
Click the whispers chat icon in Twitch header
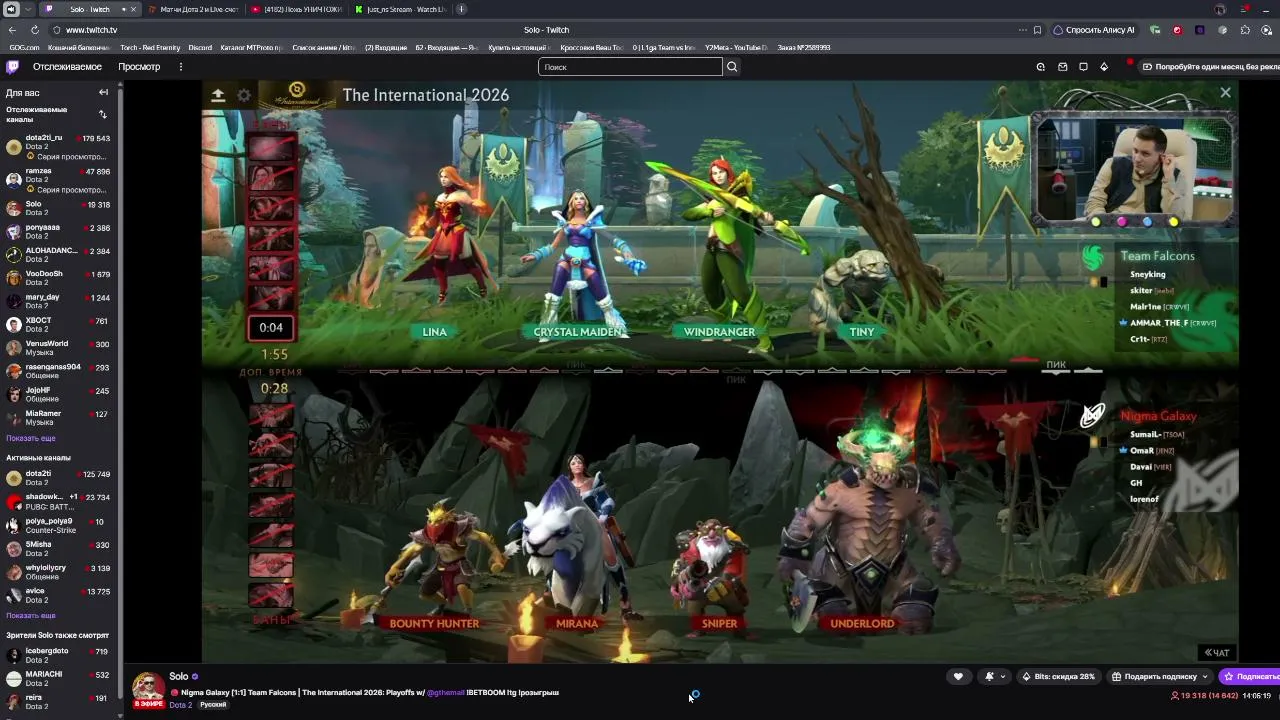[1083, 67]
